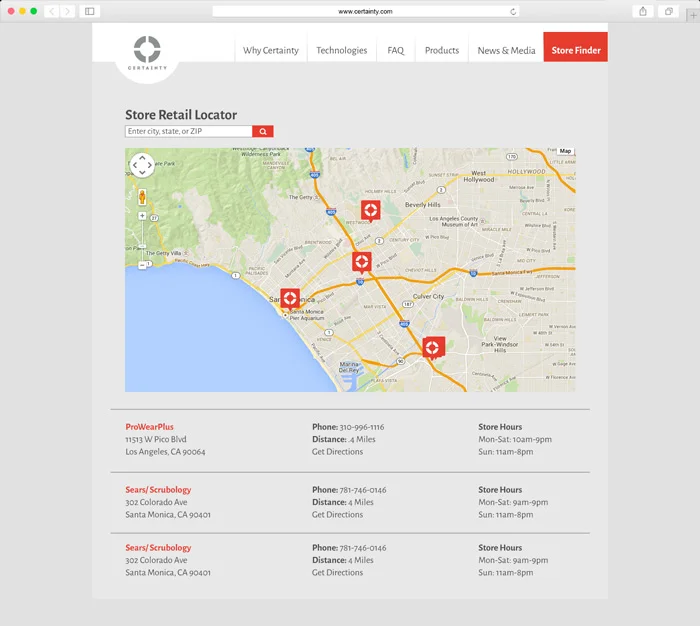The width and height of the screenshot is (700, 626).
Task: Click the Certainty logo
Action: [147, 53]
